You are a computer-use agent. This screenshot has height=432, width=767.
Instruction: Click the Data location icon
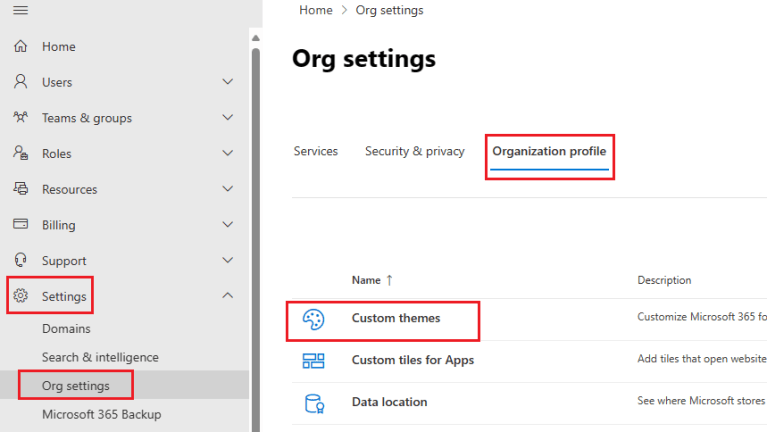(x=313, y=402)
